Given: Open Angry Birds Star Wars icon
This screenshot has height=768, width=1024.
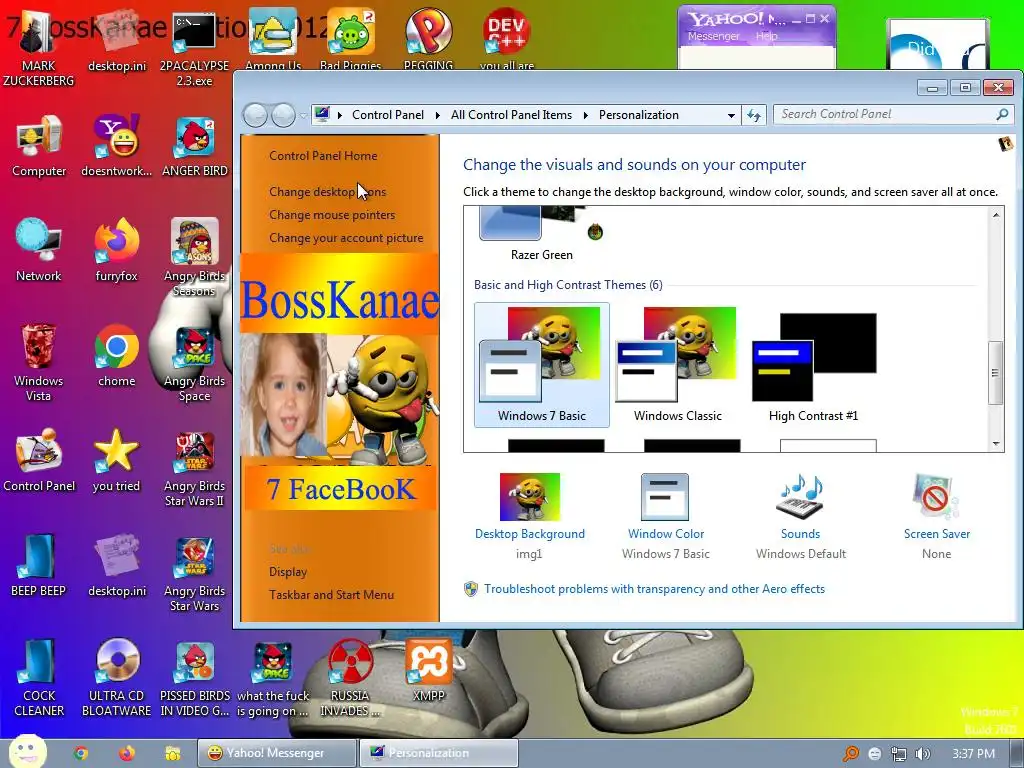Looking at the screenshot, I should point(195,573).
